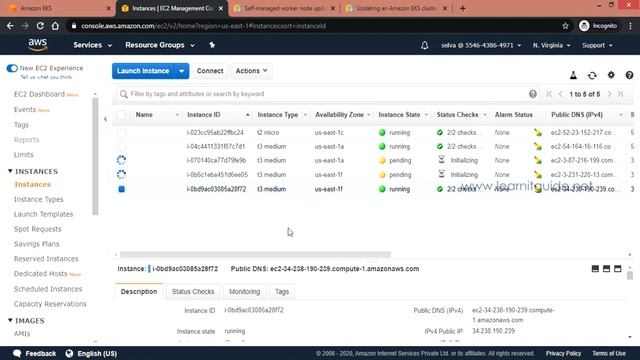Switch to the Status Checks tab

193,292
